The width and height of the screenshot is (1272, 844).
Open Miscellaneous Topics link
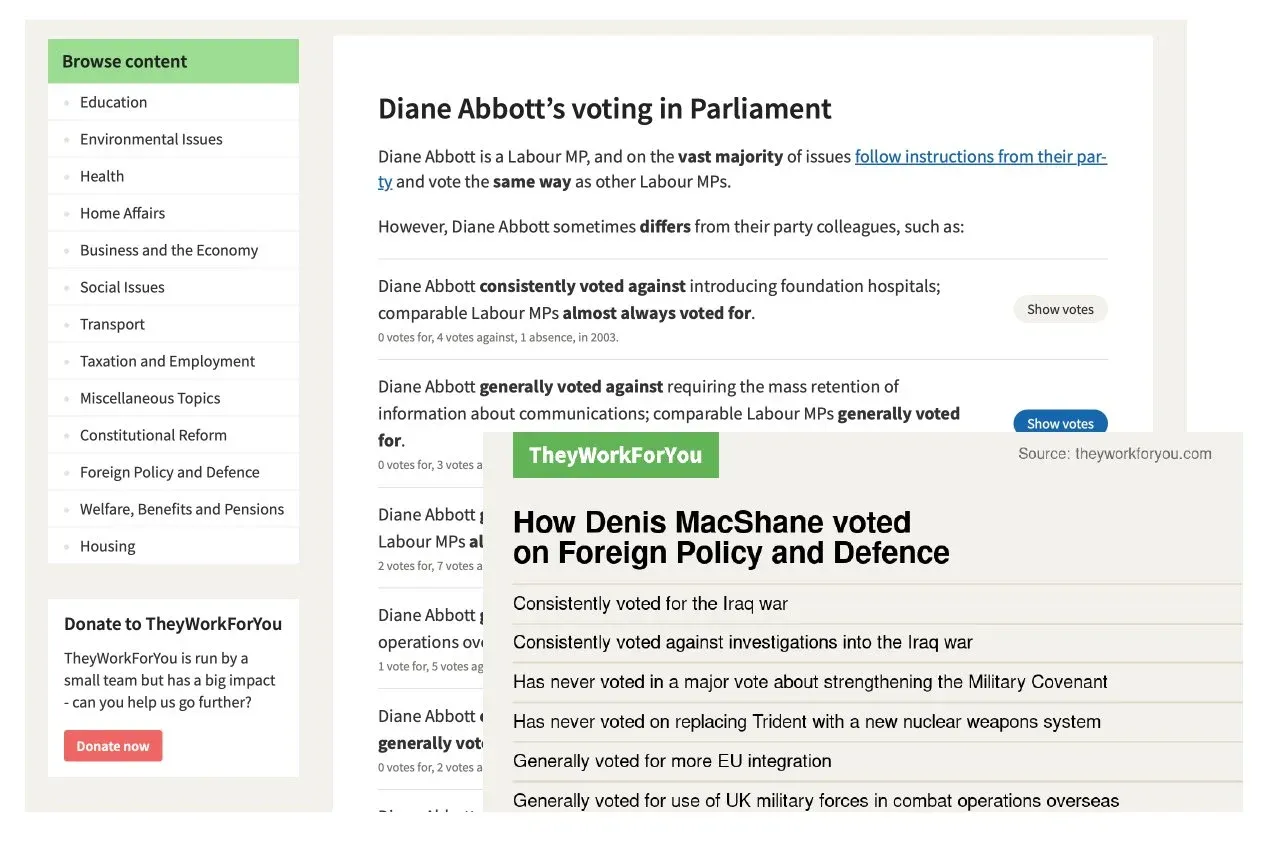tap(150, 398)
